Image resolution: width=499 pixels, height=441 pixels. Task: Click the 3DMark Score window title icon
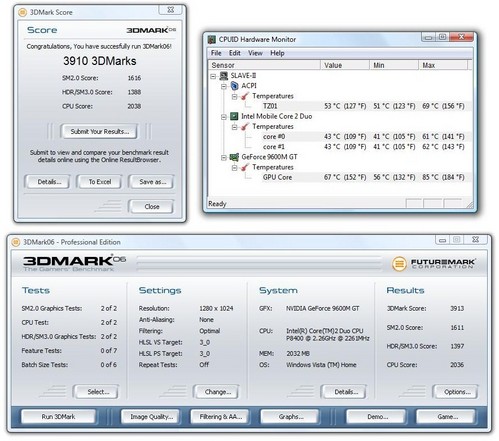point(22,12)
